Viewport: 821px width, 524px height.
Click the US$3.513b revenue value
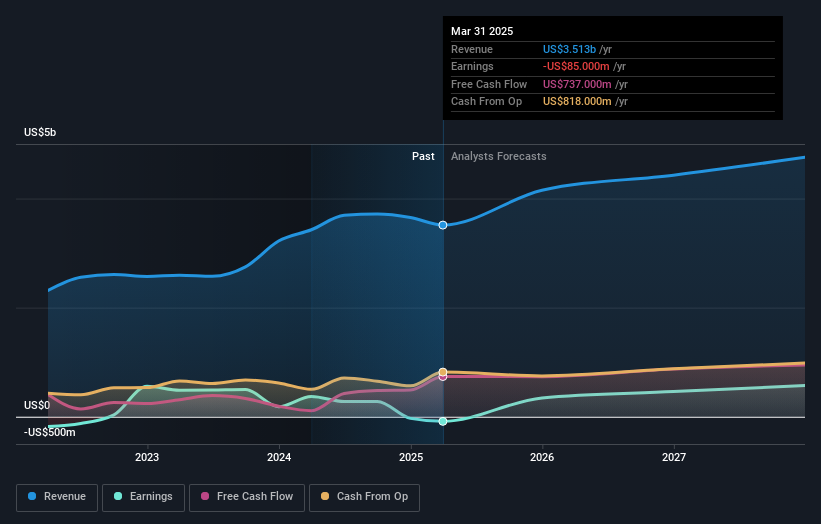(x=569, y=49)
